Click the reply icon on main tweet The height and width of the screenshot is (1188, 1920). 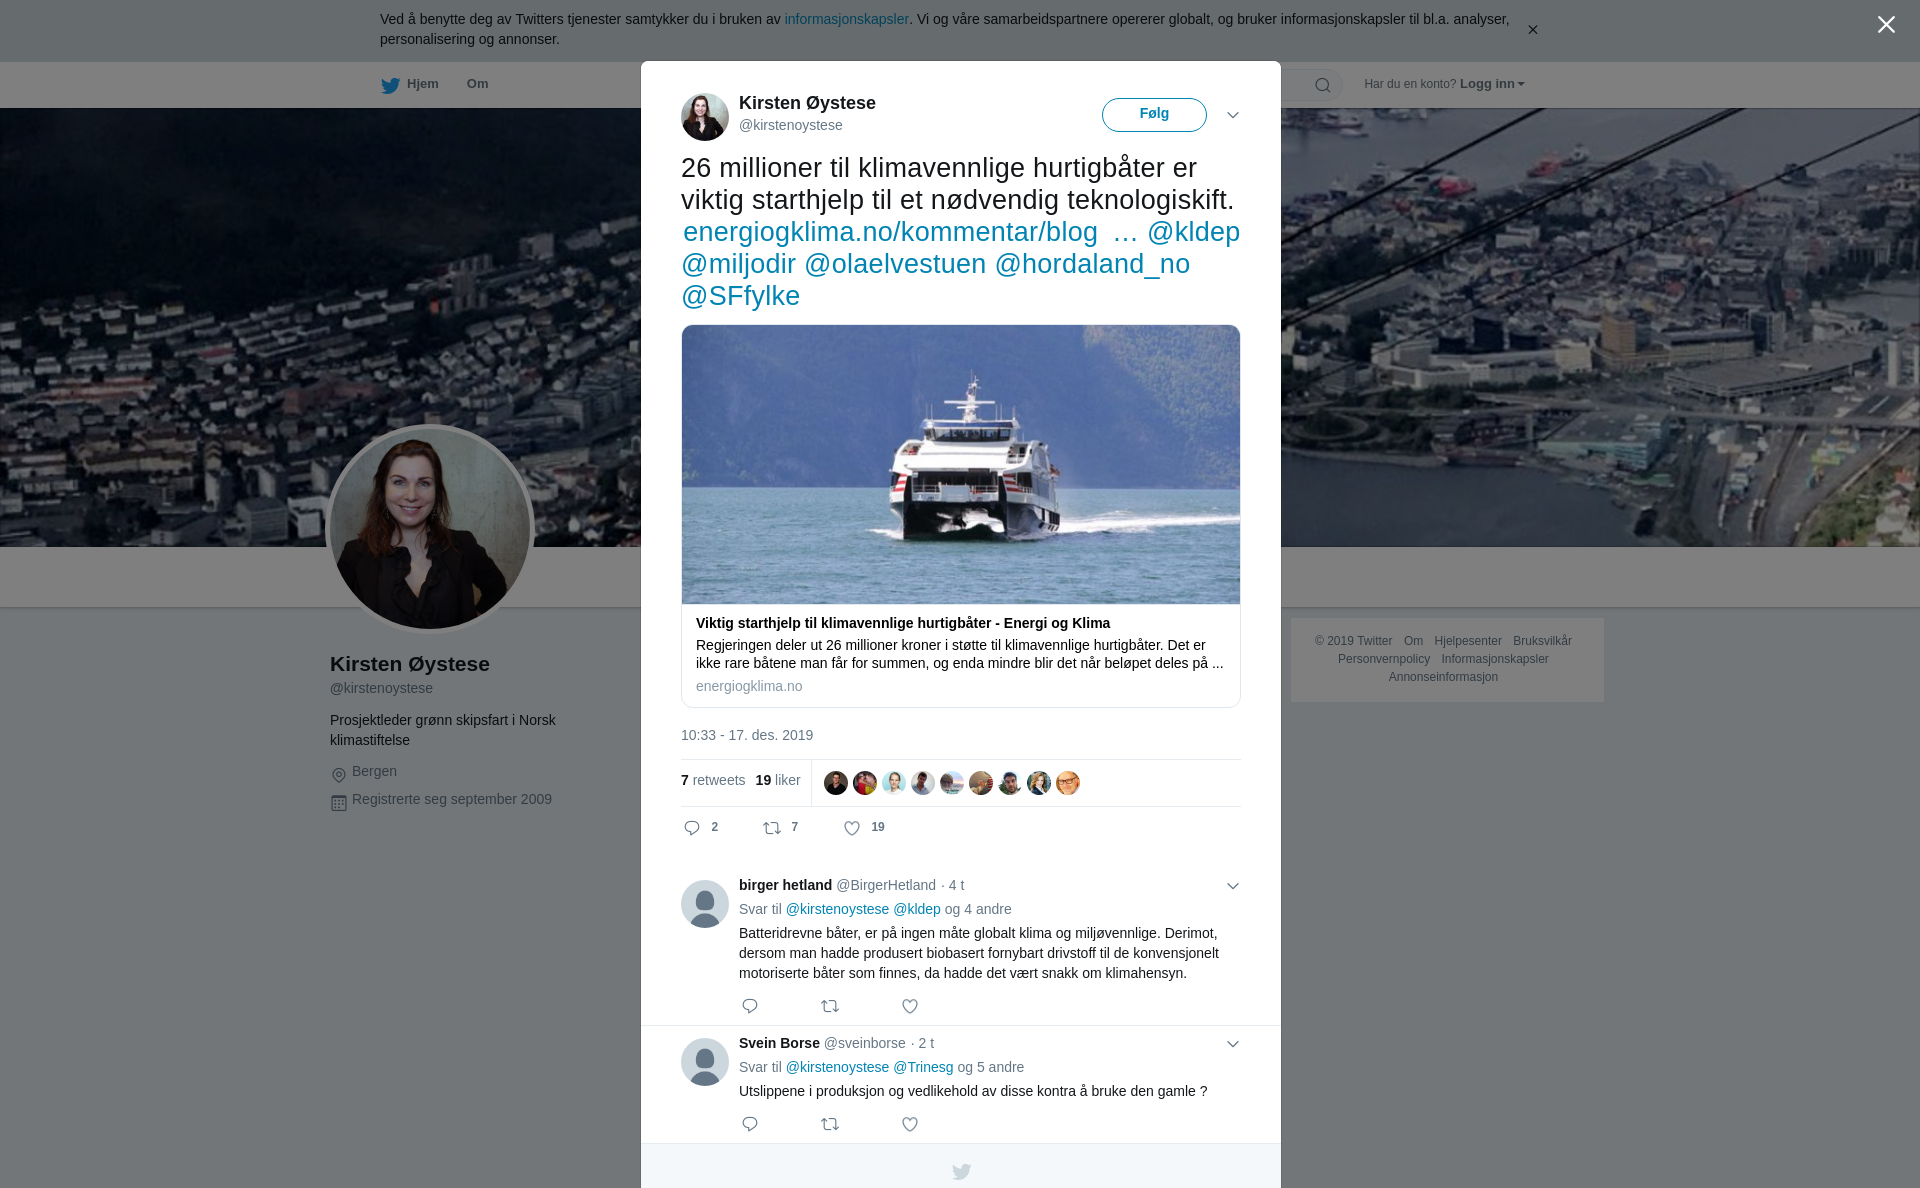point(692,828)
